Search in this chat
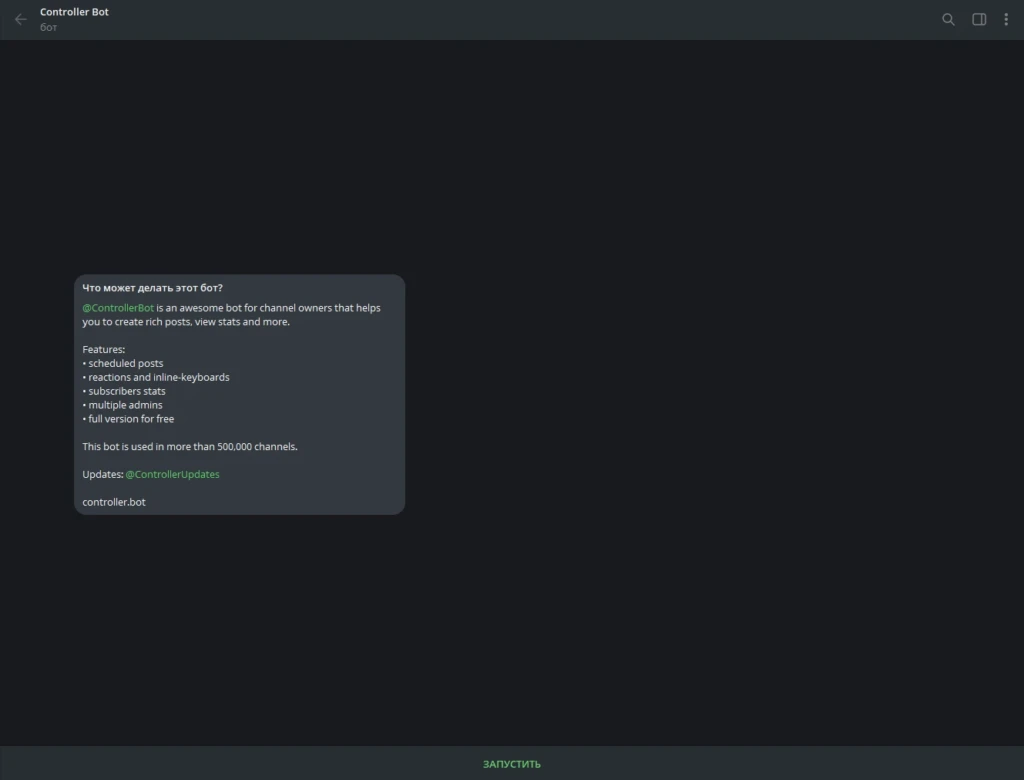 (948, 20)
